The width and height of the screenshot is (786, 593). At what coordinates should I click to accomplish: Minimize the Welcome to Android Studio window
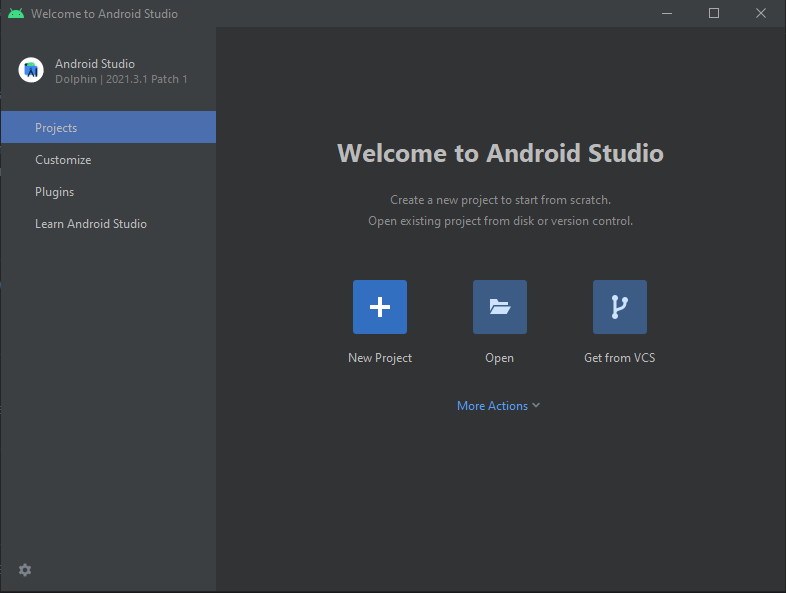click(x=667, y=14)
